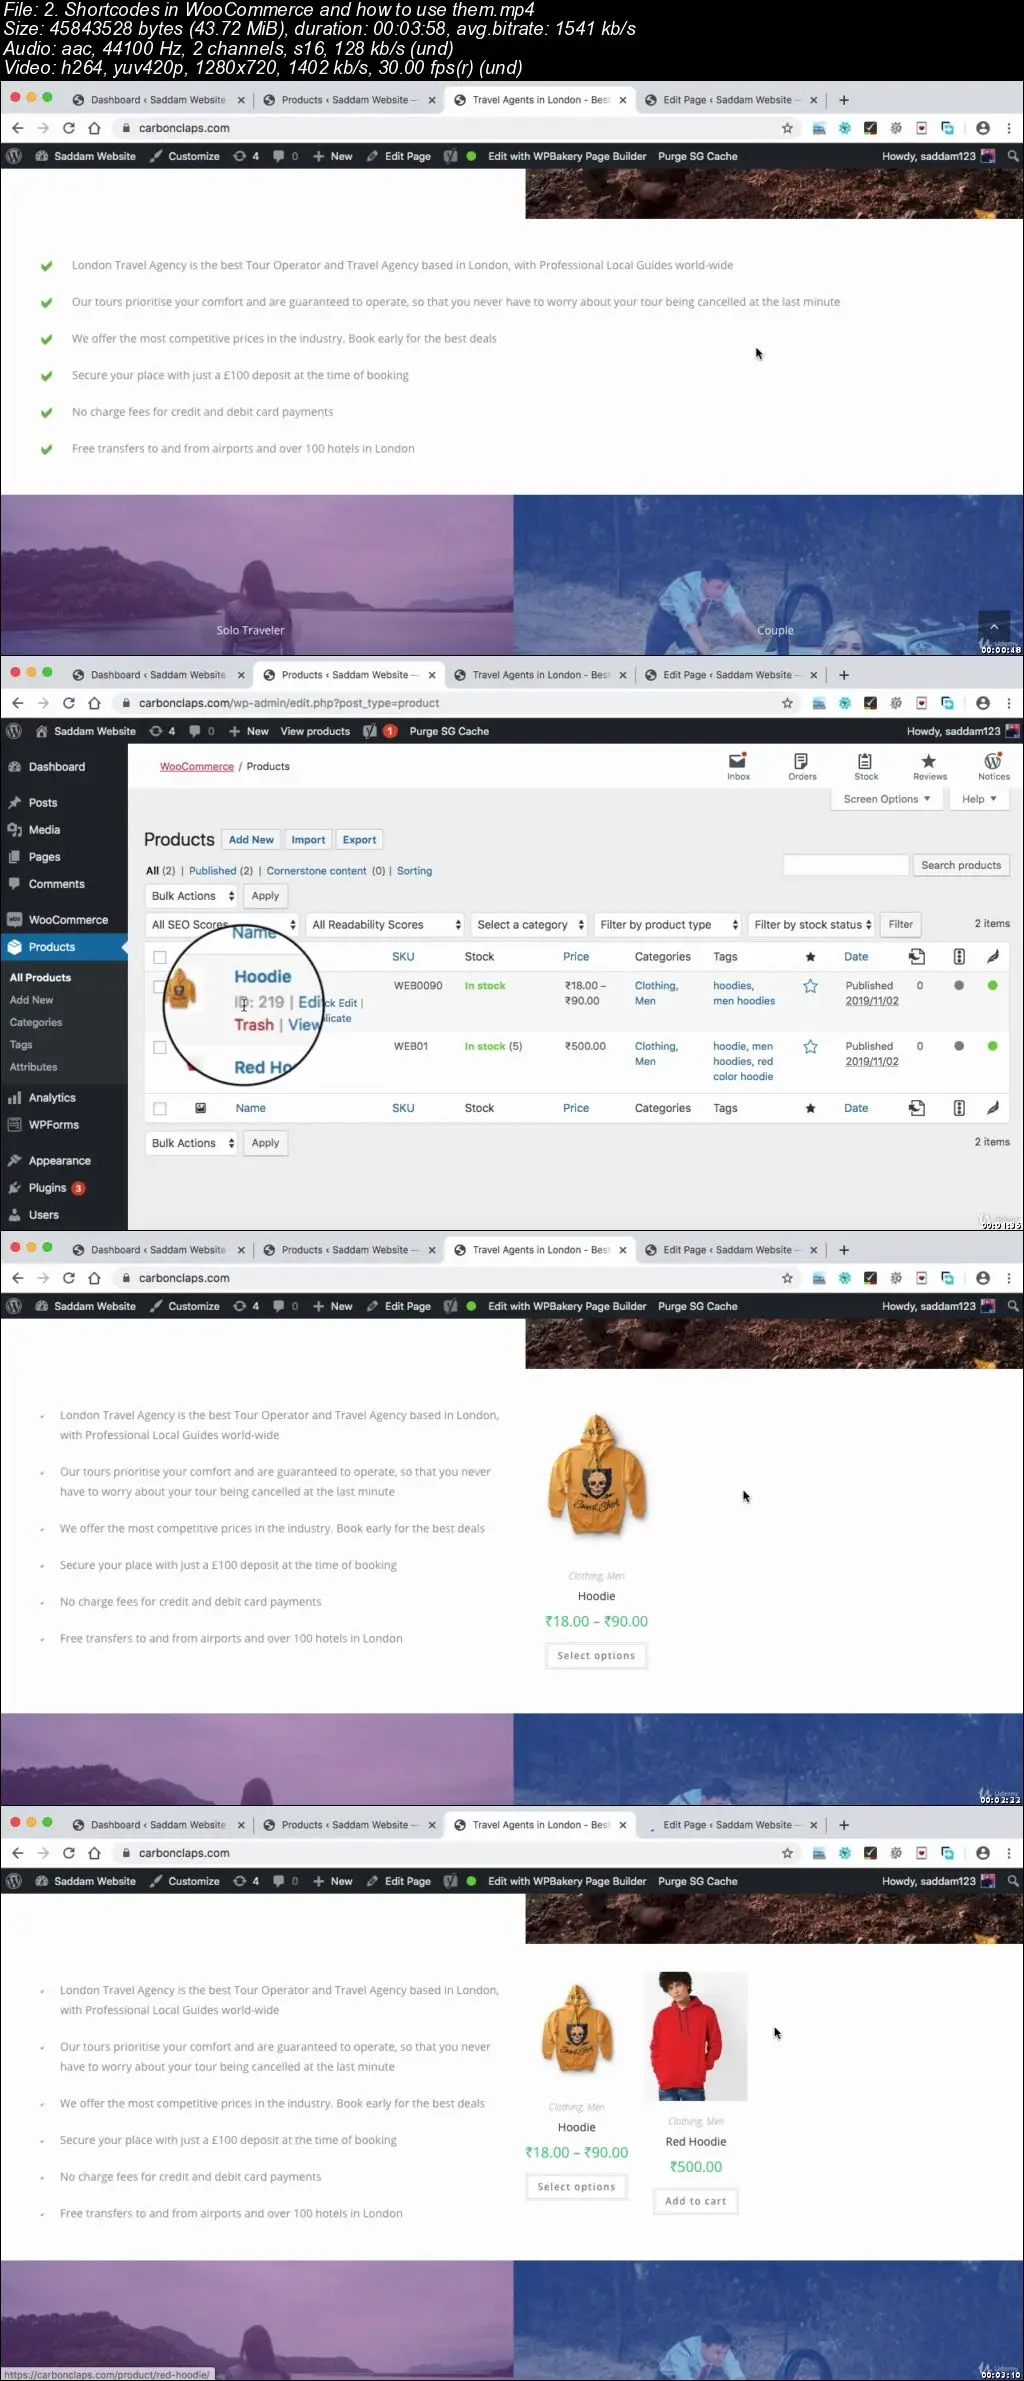Click the SEO score feather icon in table header
The image size is (1024, 2381).
click(992, 957)
